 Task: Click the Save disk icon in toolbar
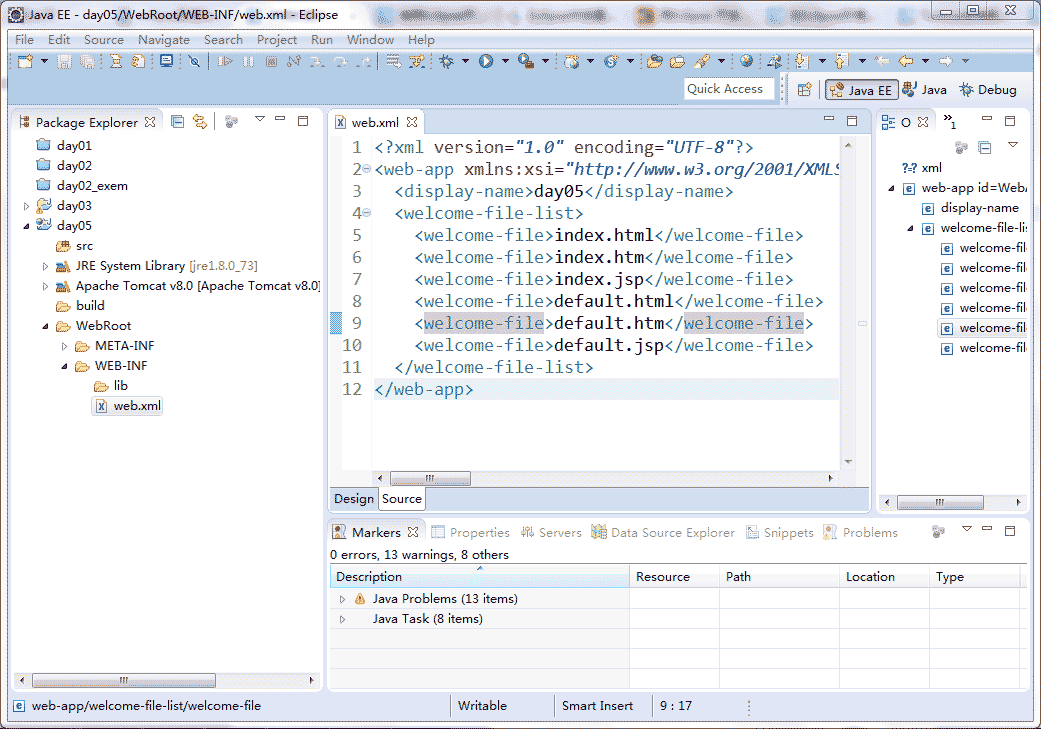pyautogui.click(x=64, y=61)
